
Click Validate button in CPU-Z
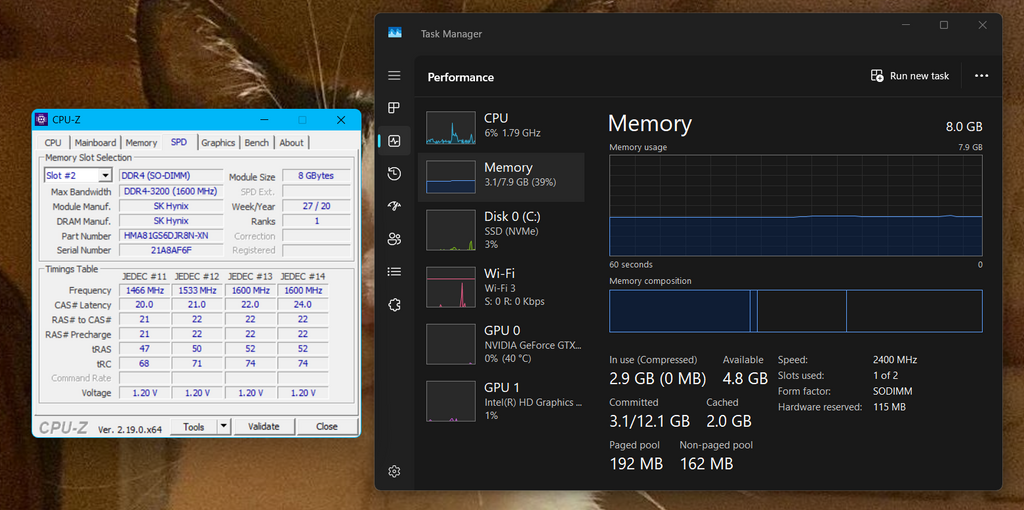(264, 426)
